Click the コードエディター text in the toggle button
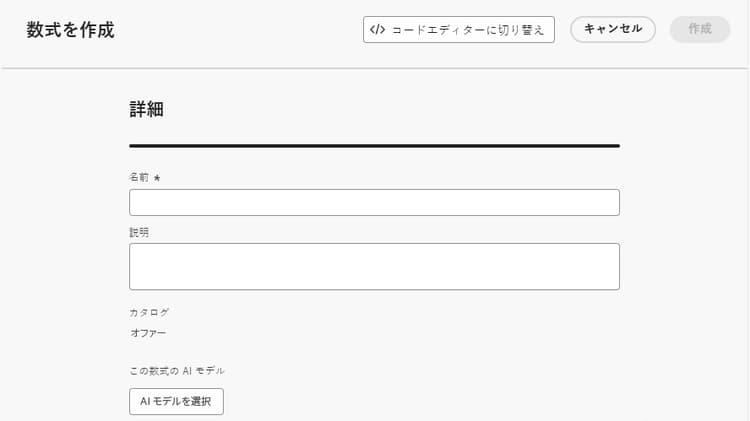Screen dimensions: 750x421 coord(432,30)
